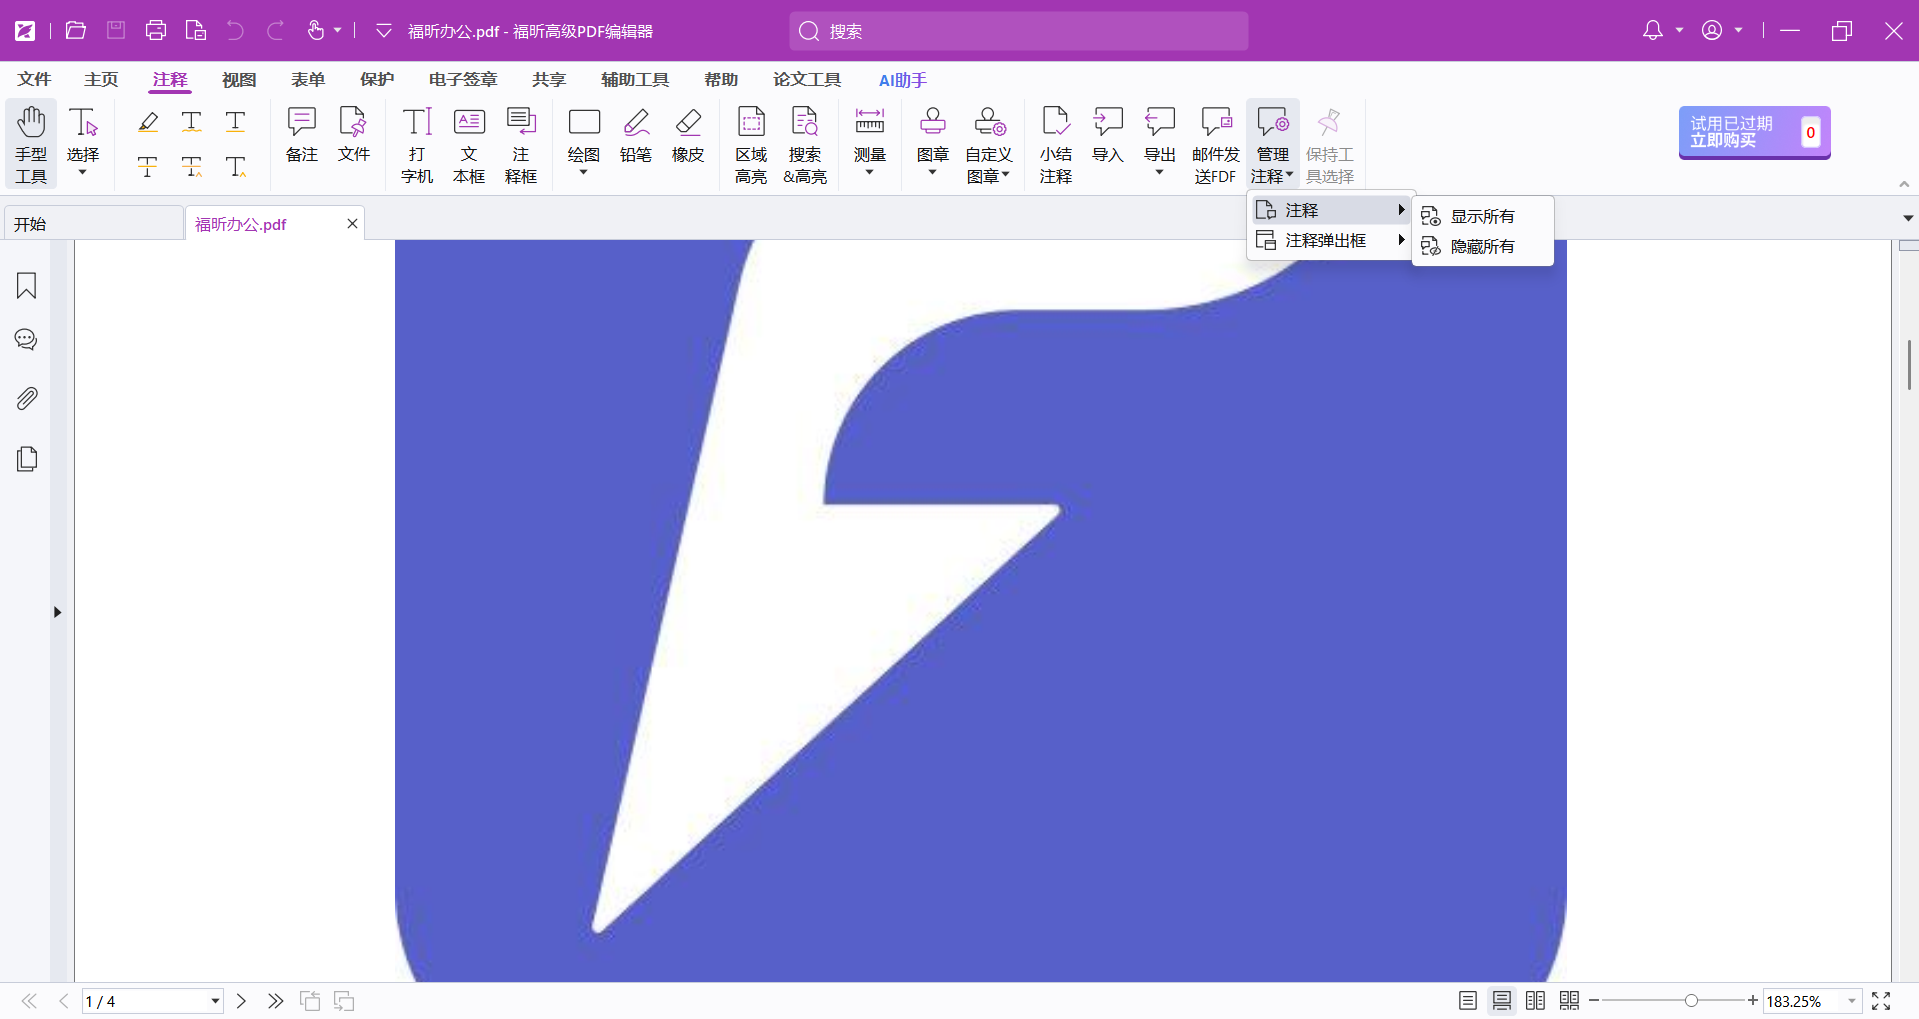Select the Pencil (铅笔) drawing tool
The width and height of the screenshot is (1919, 1019).
pyautogui.click(x=635, y=136)
